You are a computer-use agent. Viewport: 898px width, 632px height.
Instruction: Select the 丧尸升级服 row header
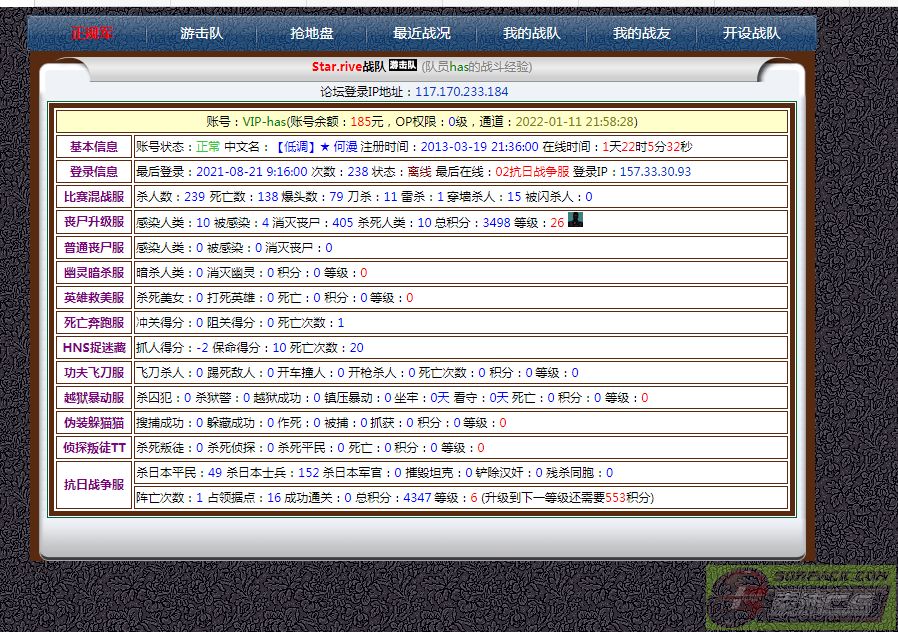(x=94, y=222)
